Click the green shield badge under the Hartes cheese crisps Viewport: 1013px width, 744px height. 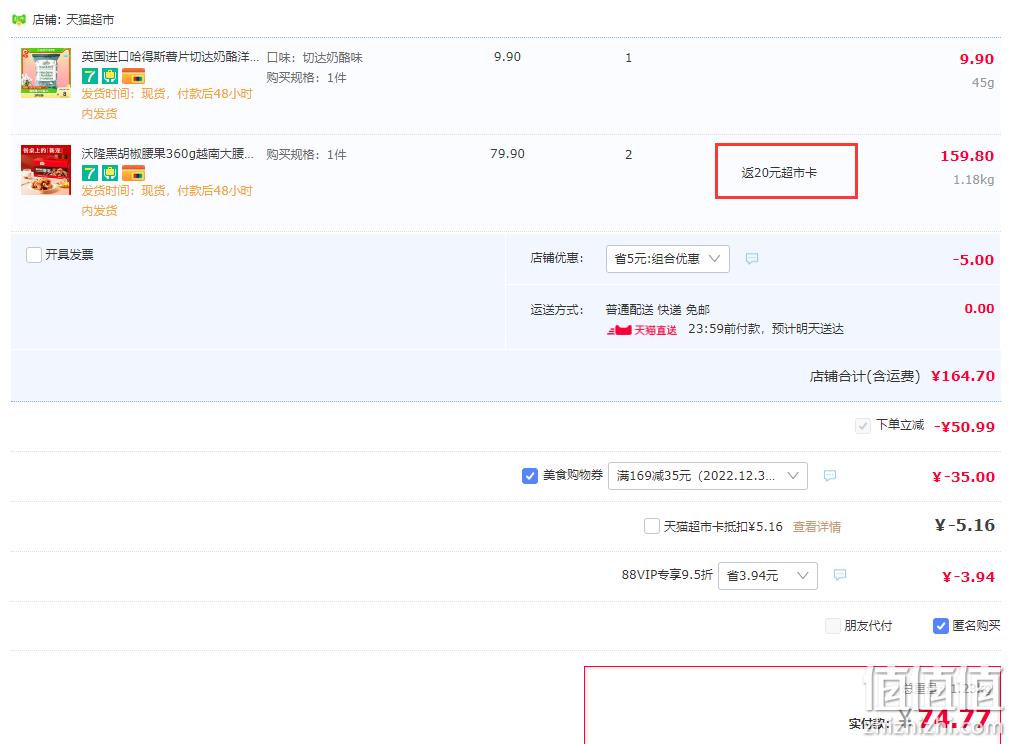[110, 76]
